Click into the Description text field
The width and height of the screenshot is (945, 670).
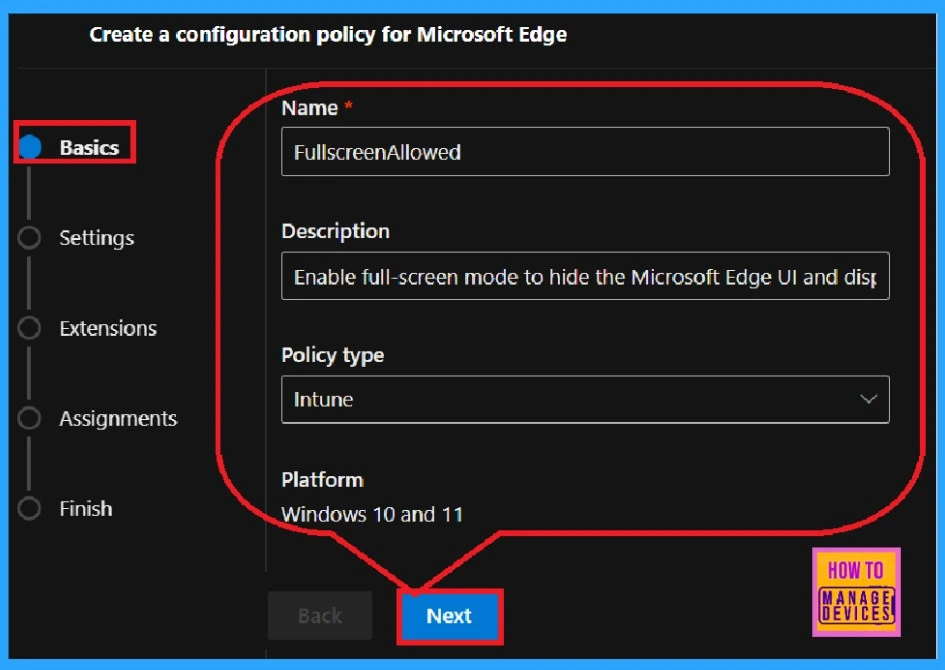pyautogui.click(x=585, y=276)
